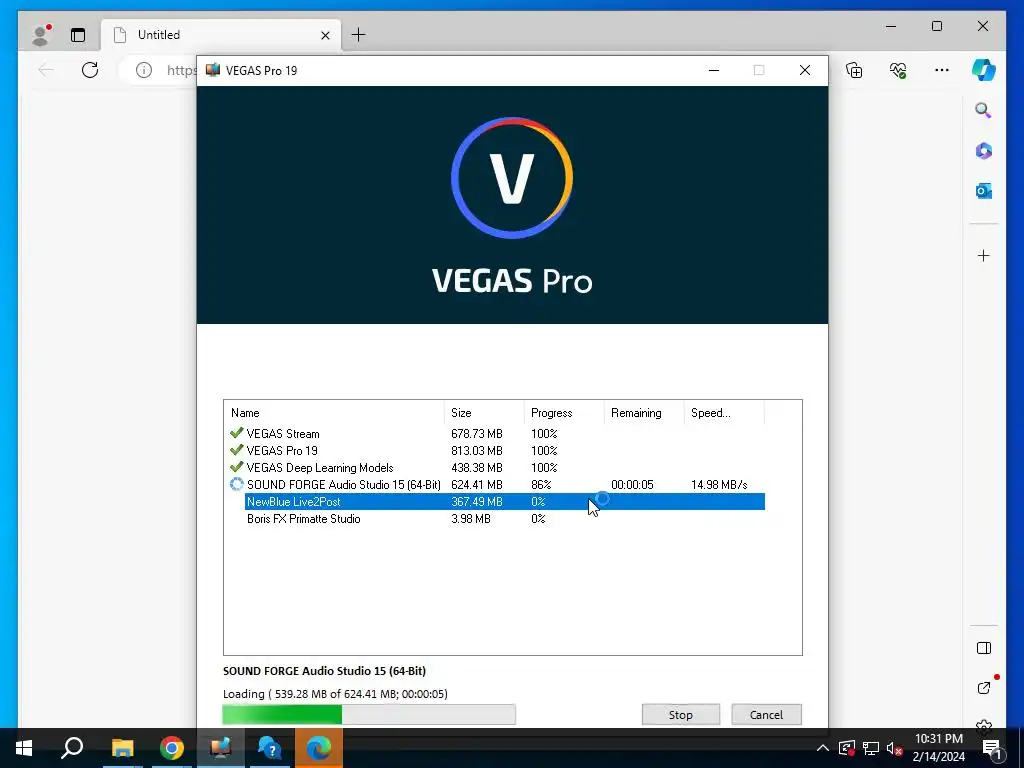Image resolution: width=1024 pixels, height=768 pixels.
Task: Click the VEGAS Stream completed checkmark icon
Action: tap(236, 433)
